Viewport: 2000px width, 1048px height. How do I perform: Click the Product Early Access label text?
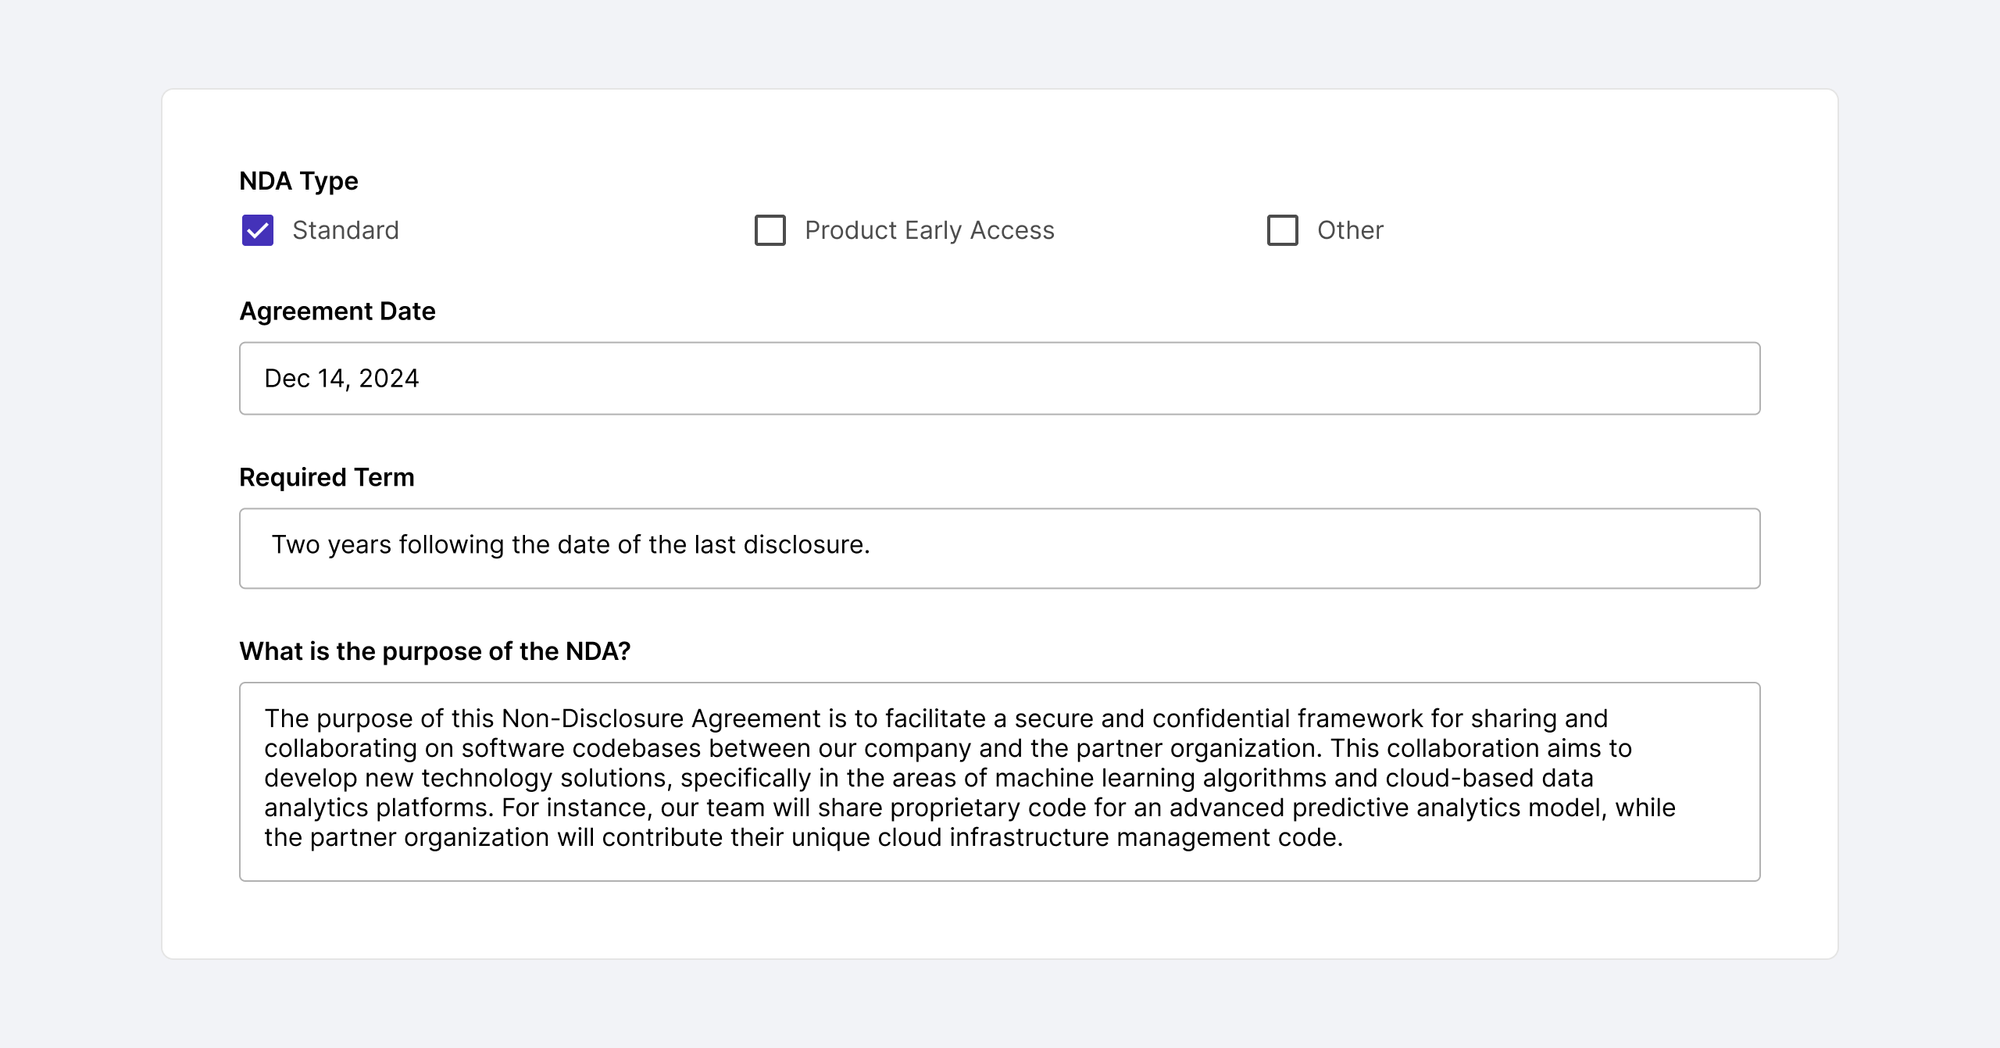928,230
